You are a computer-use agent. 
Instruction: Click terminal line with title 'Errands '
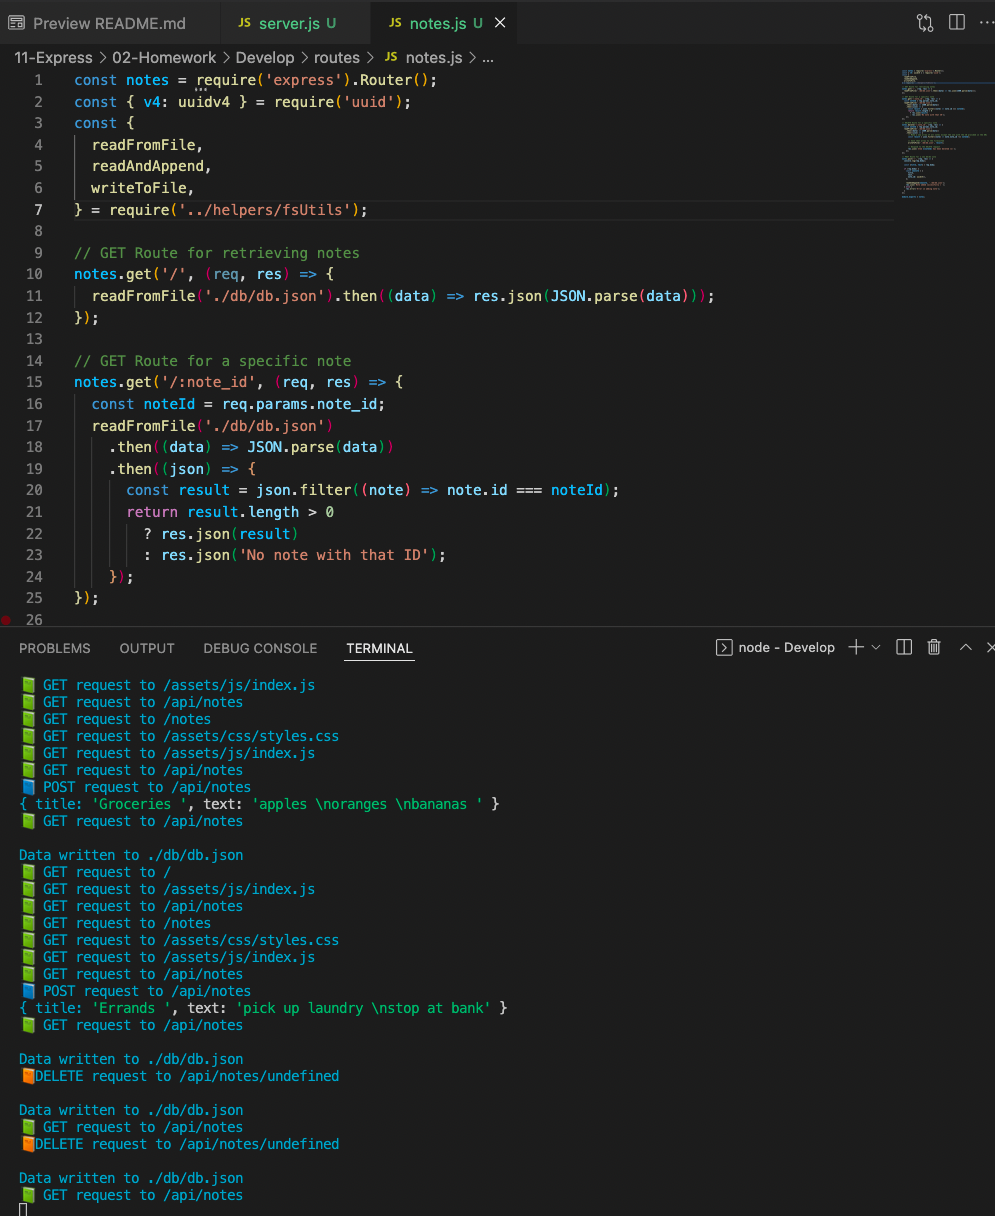click(x=263, y=1008)
